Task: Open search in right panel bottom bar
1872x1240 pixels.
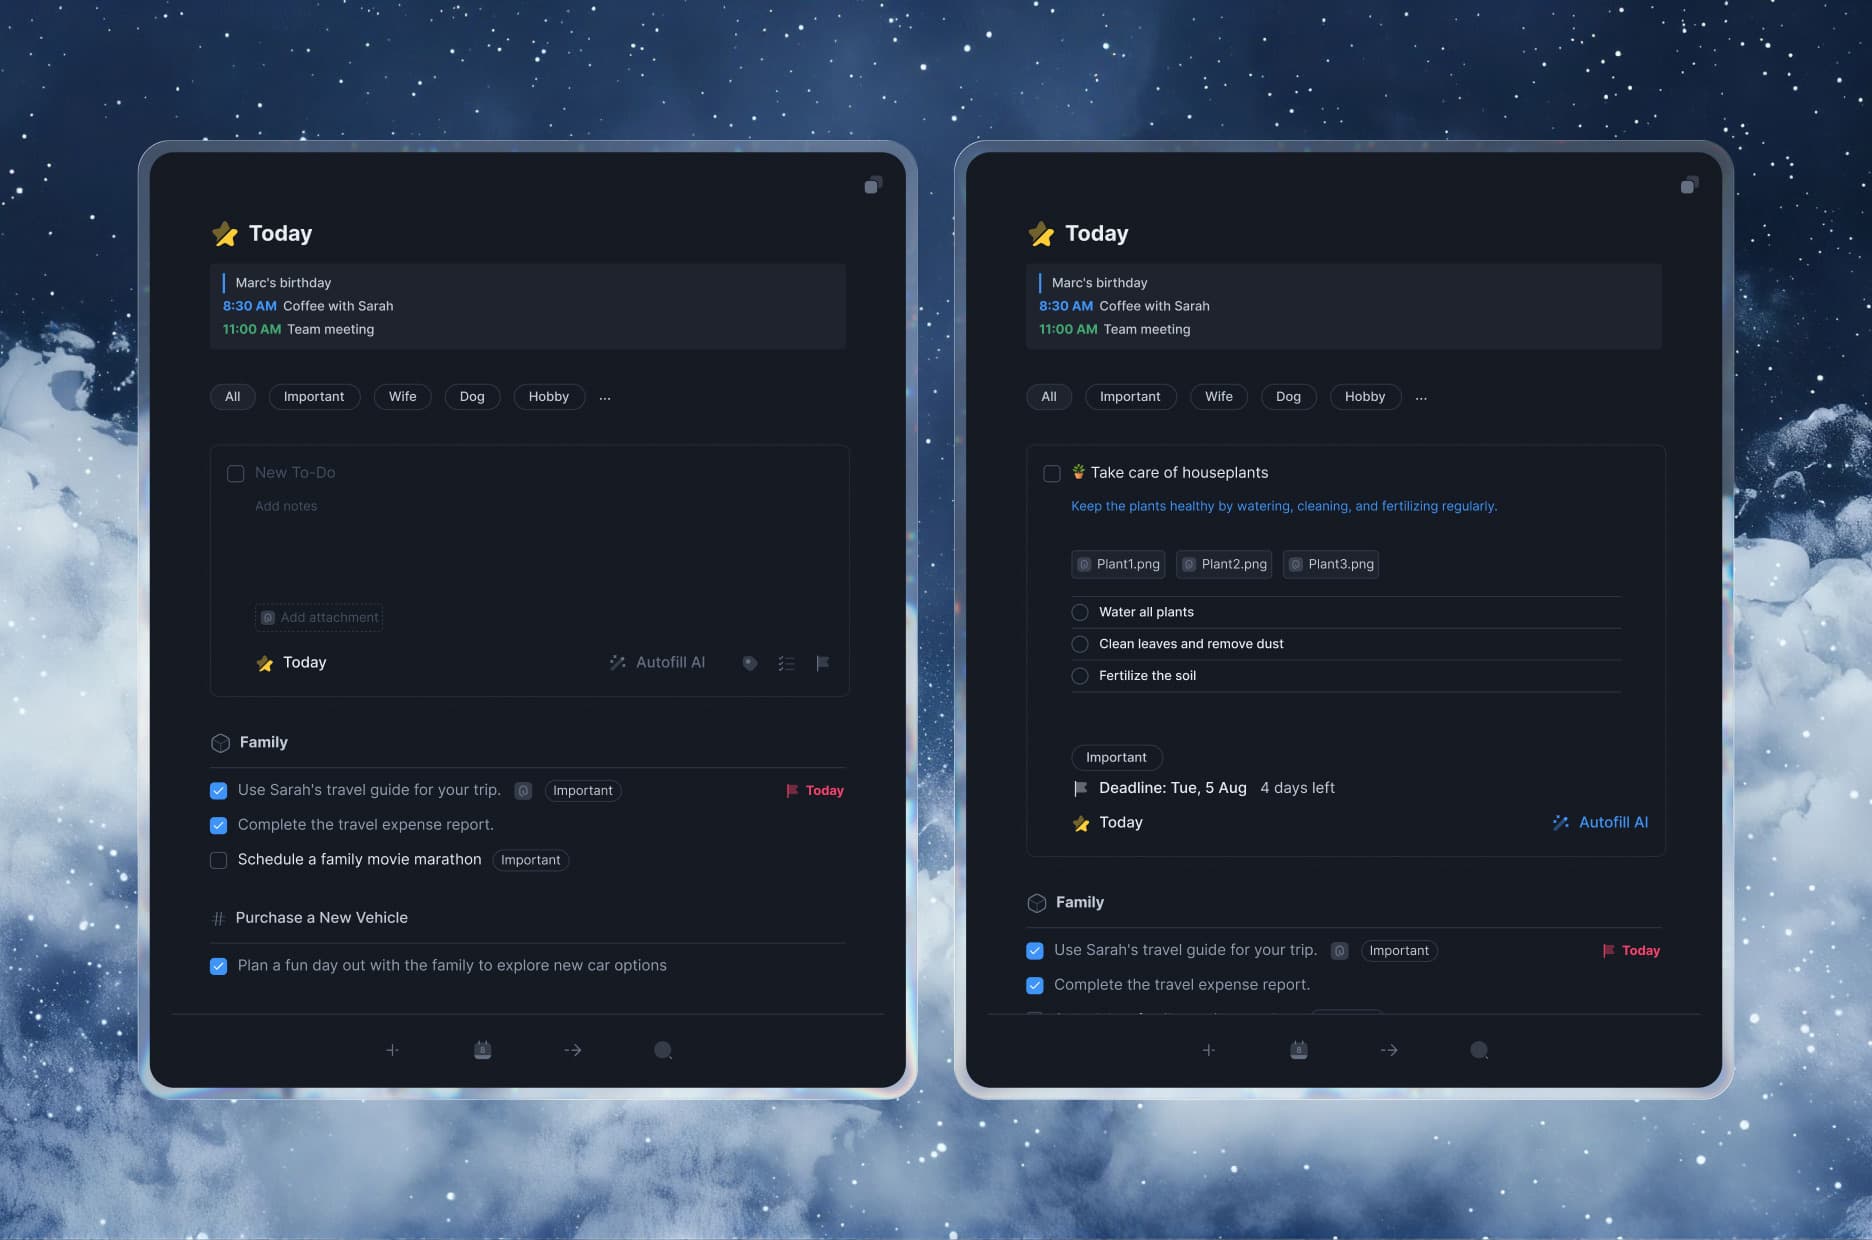Action: pyautogui.click(x=1479, y=1050)
